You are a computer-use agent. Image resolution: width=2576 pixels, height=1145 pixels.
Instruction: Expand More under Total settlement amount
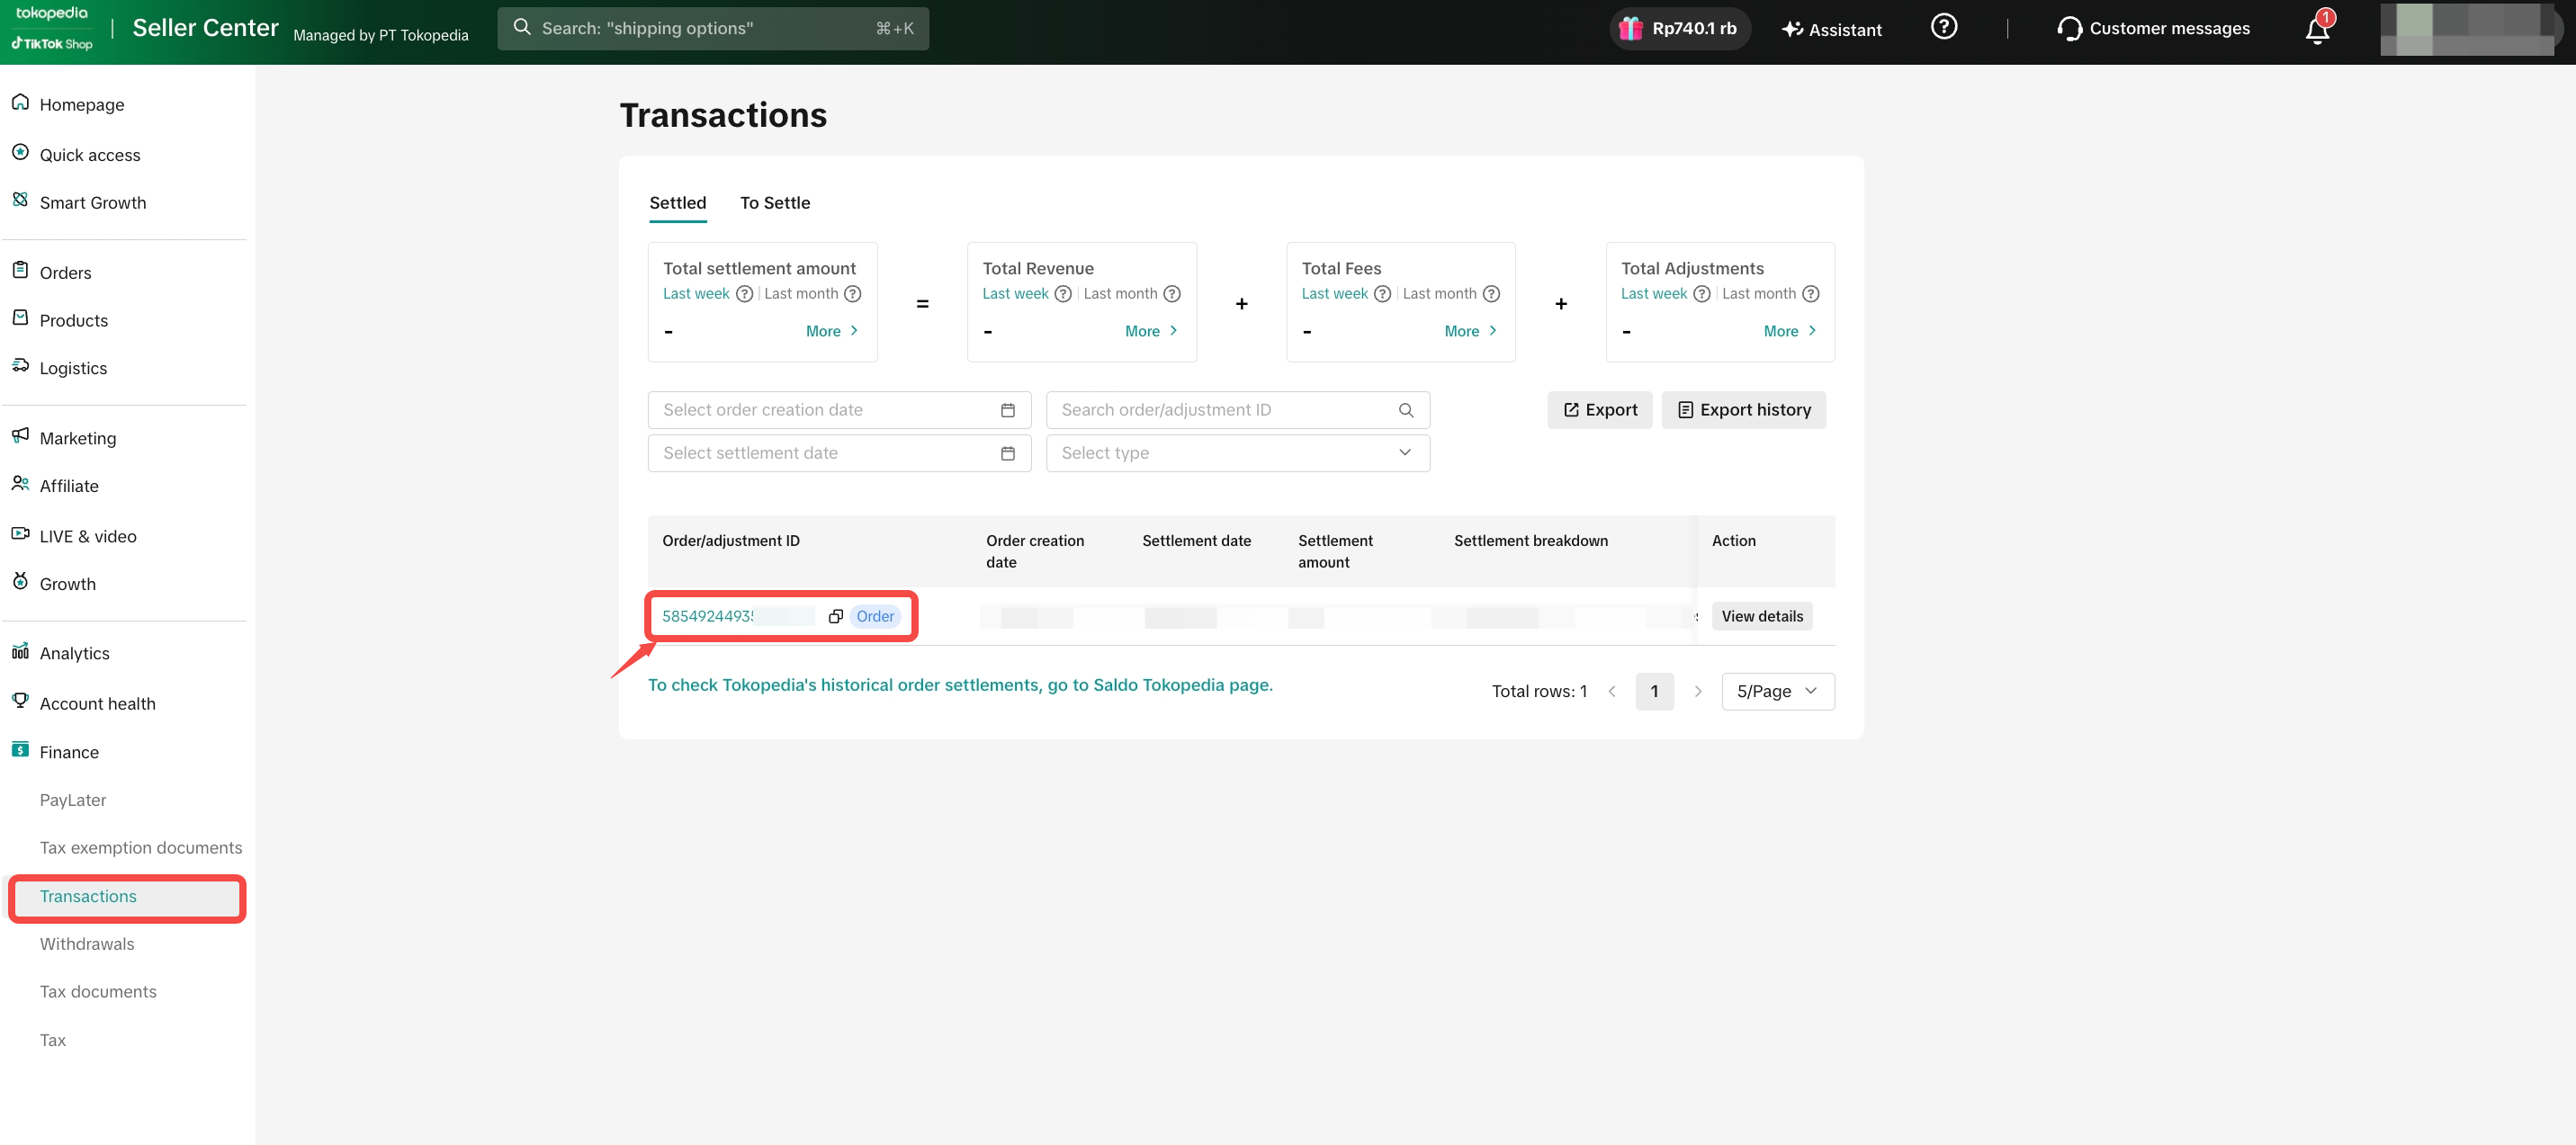(832, 331)
